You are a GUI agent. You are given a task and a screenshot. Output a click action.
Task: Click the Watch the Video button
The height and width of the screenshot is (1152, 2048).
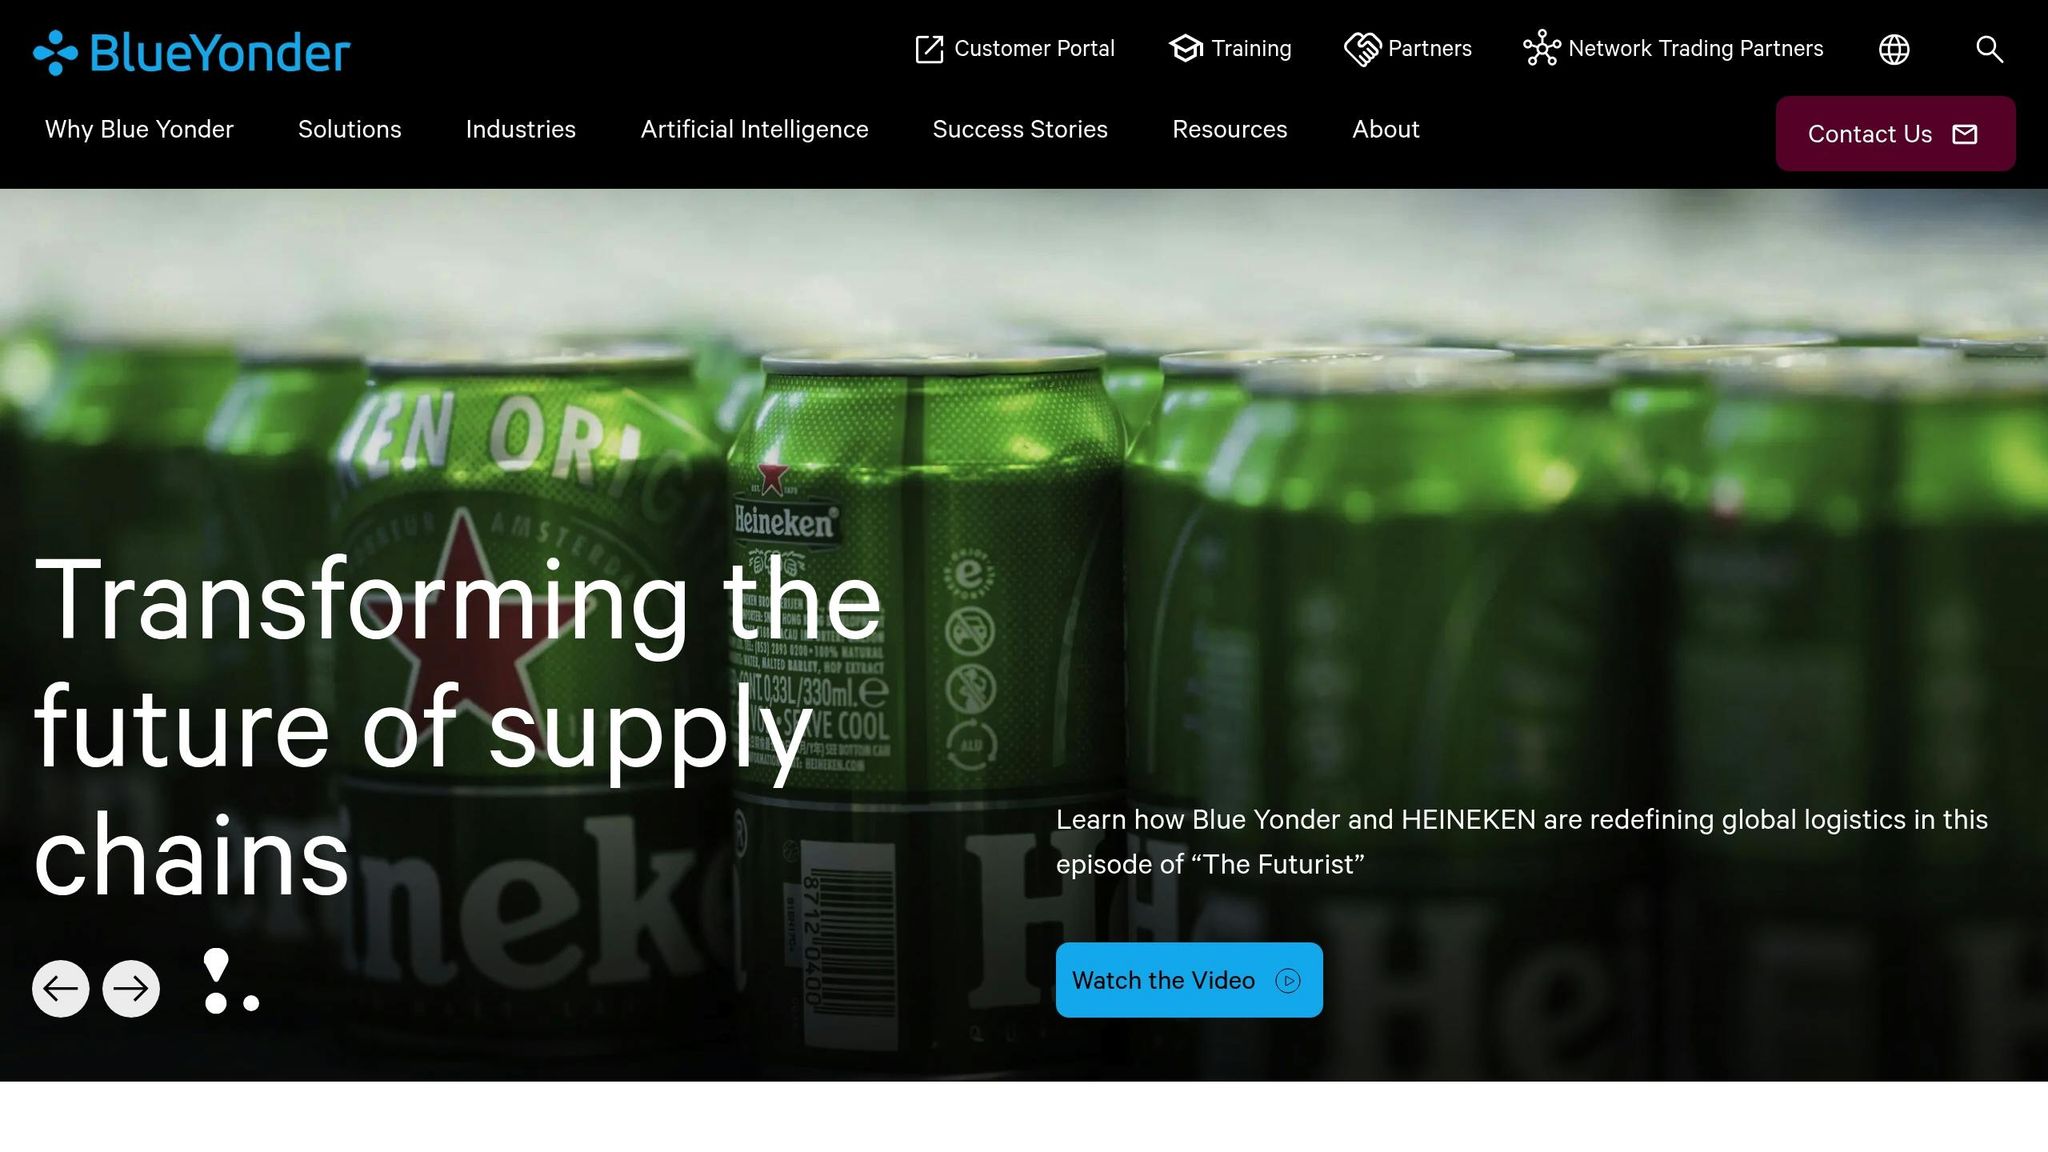coord(1189,980)
